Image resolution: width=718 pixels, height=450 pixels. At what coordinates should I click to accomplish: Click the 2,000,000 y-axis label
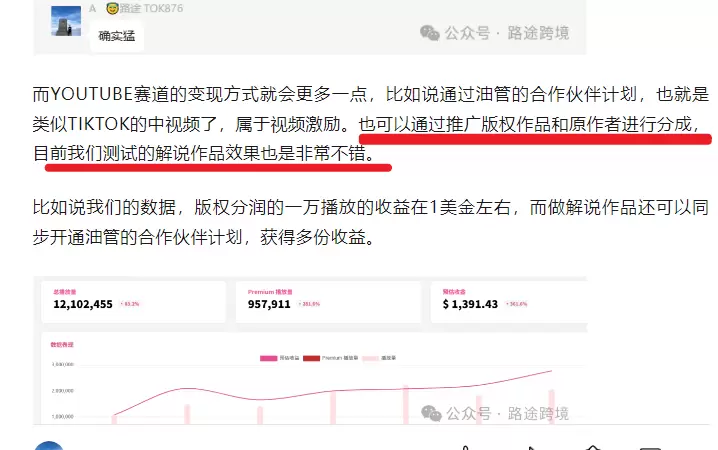[63, 390]
